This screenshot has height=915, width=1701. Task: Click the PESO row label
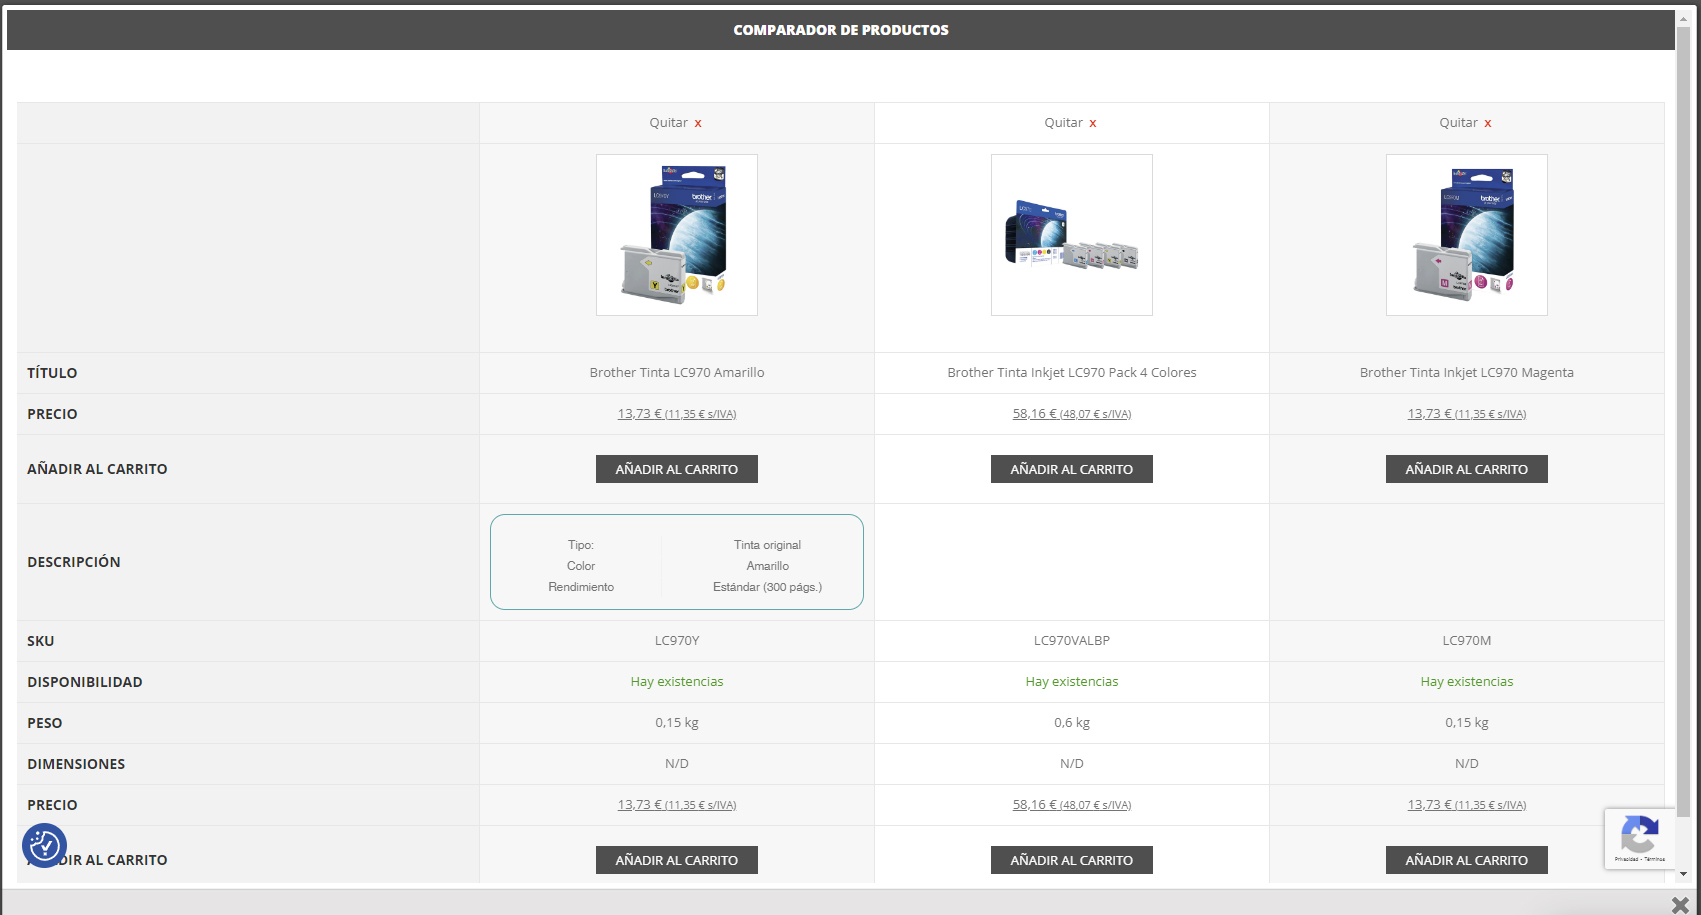click(x=45, y=723)
